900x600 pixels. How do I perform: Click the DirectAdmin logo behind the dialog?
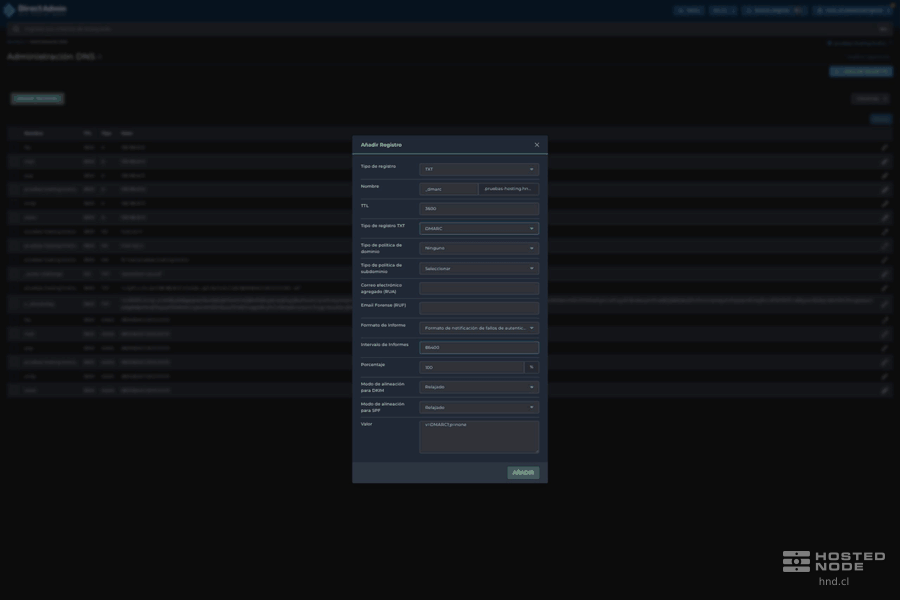[x=36, y=9]
